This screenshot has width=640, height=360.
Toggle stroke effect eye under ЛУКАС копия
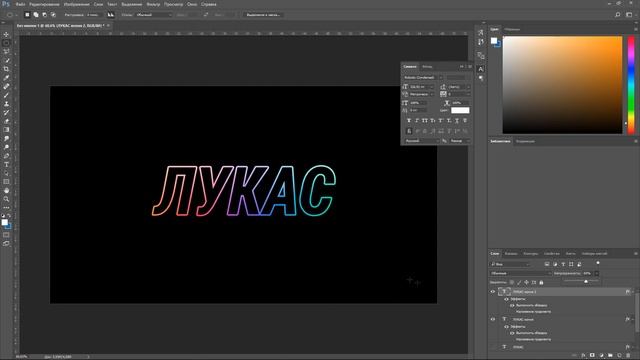click(512, 333)
